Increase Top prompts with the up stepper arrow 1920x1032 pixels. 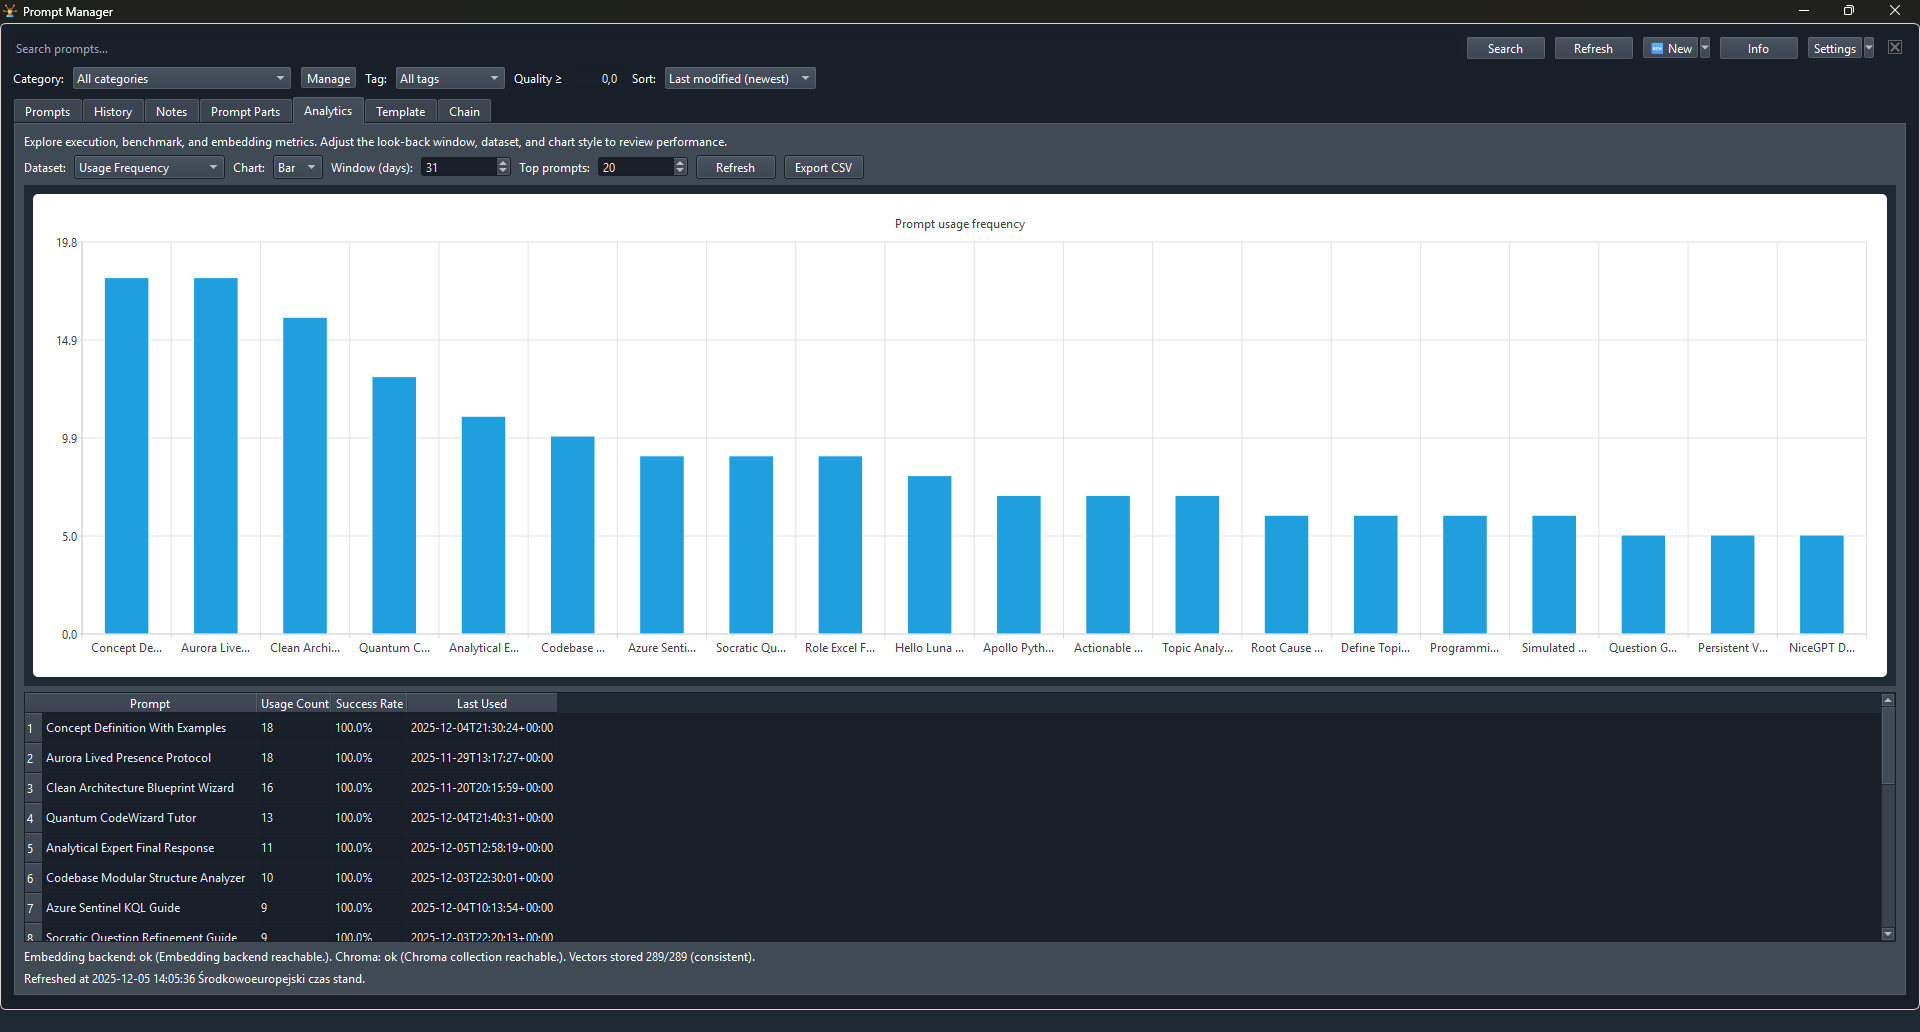pos(680,162)
